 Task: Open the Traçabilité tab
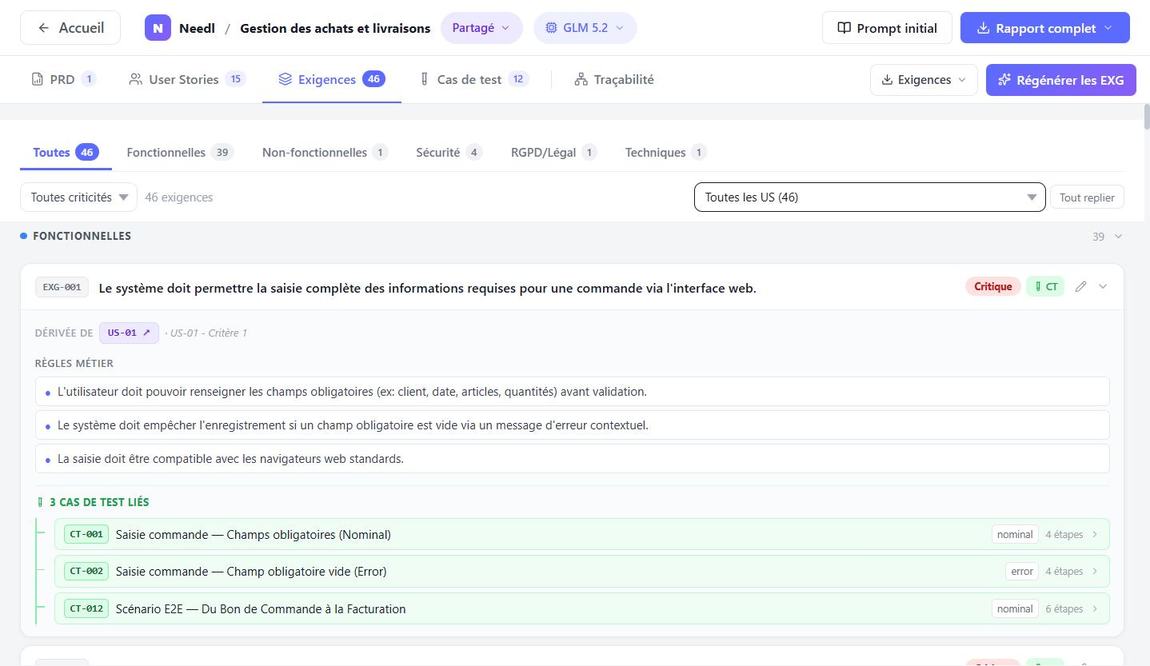(614, 79)
